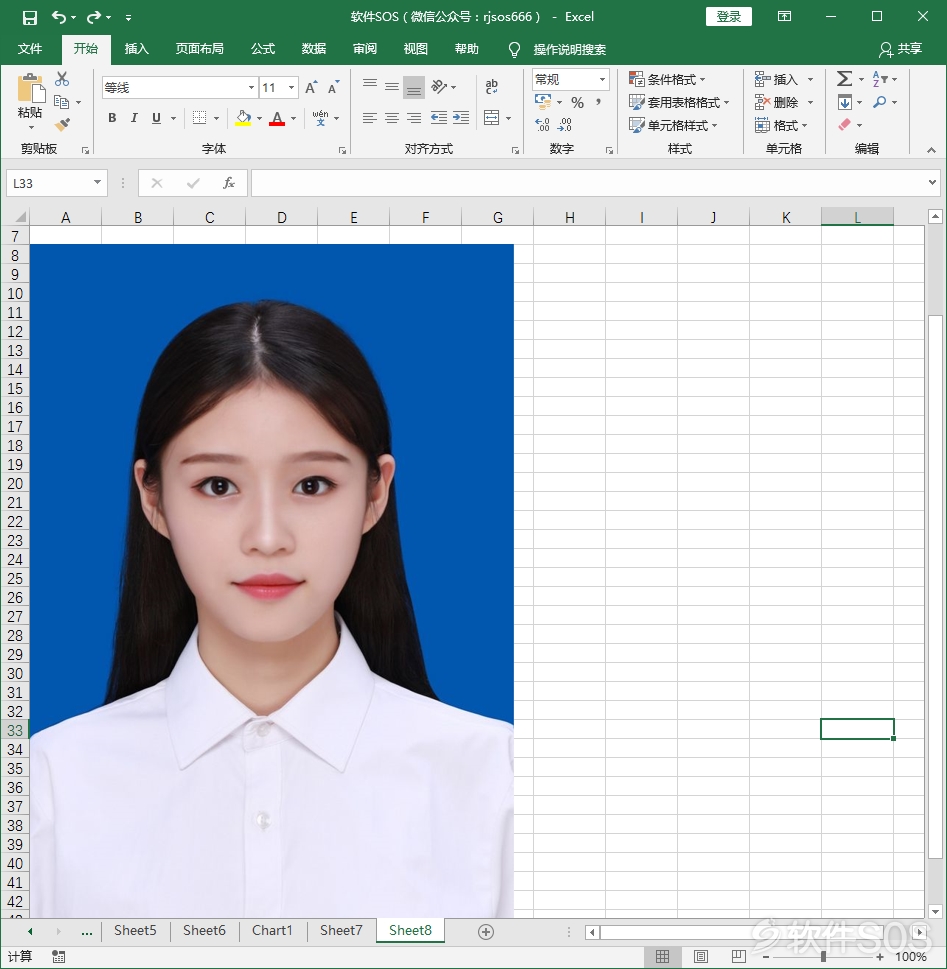Switch to the Sheet5 tab
The height and width of the screenshot is (969, 947).
click(x=135, y=930)
